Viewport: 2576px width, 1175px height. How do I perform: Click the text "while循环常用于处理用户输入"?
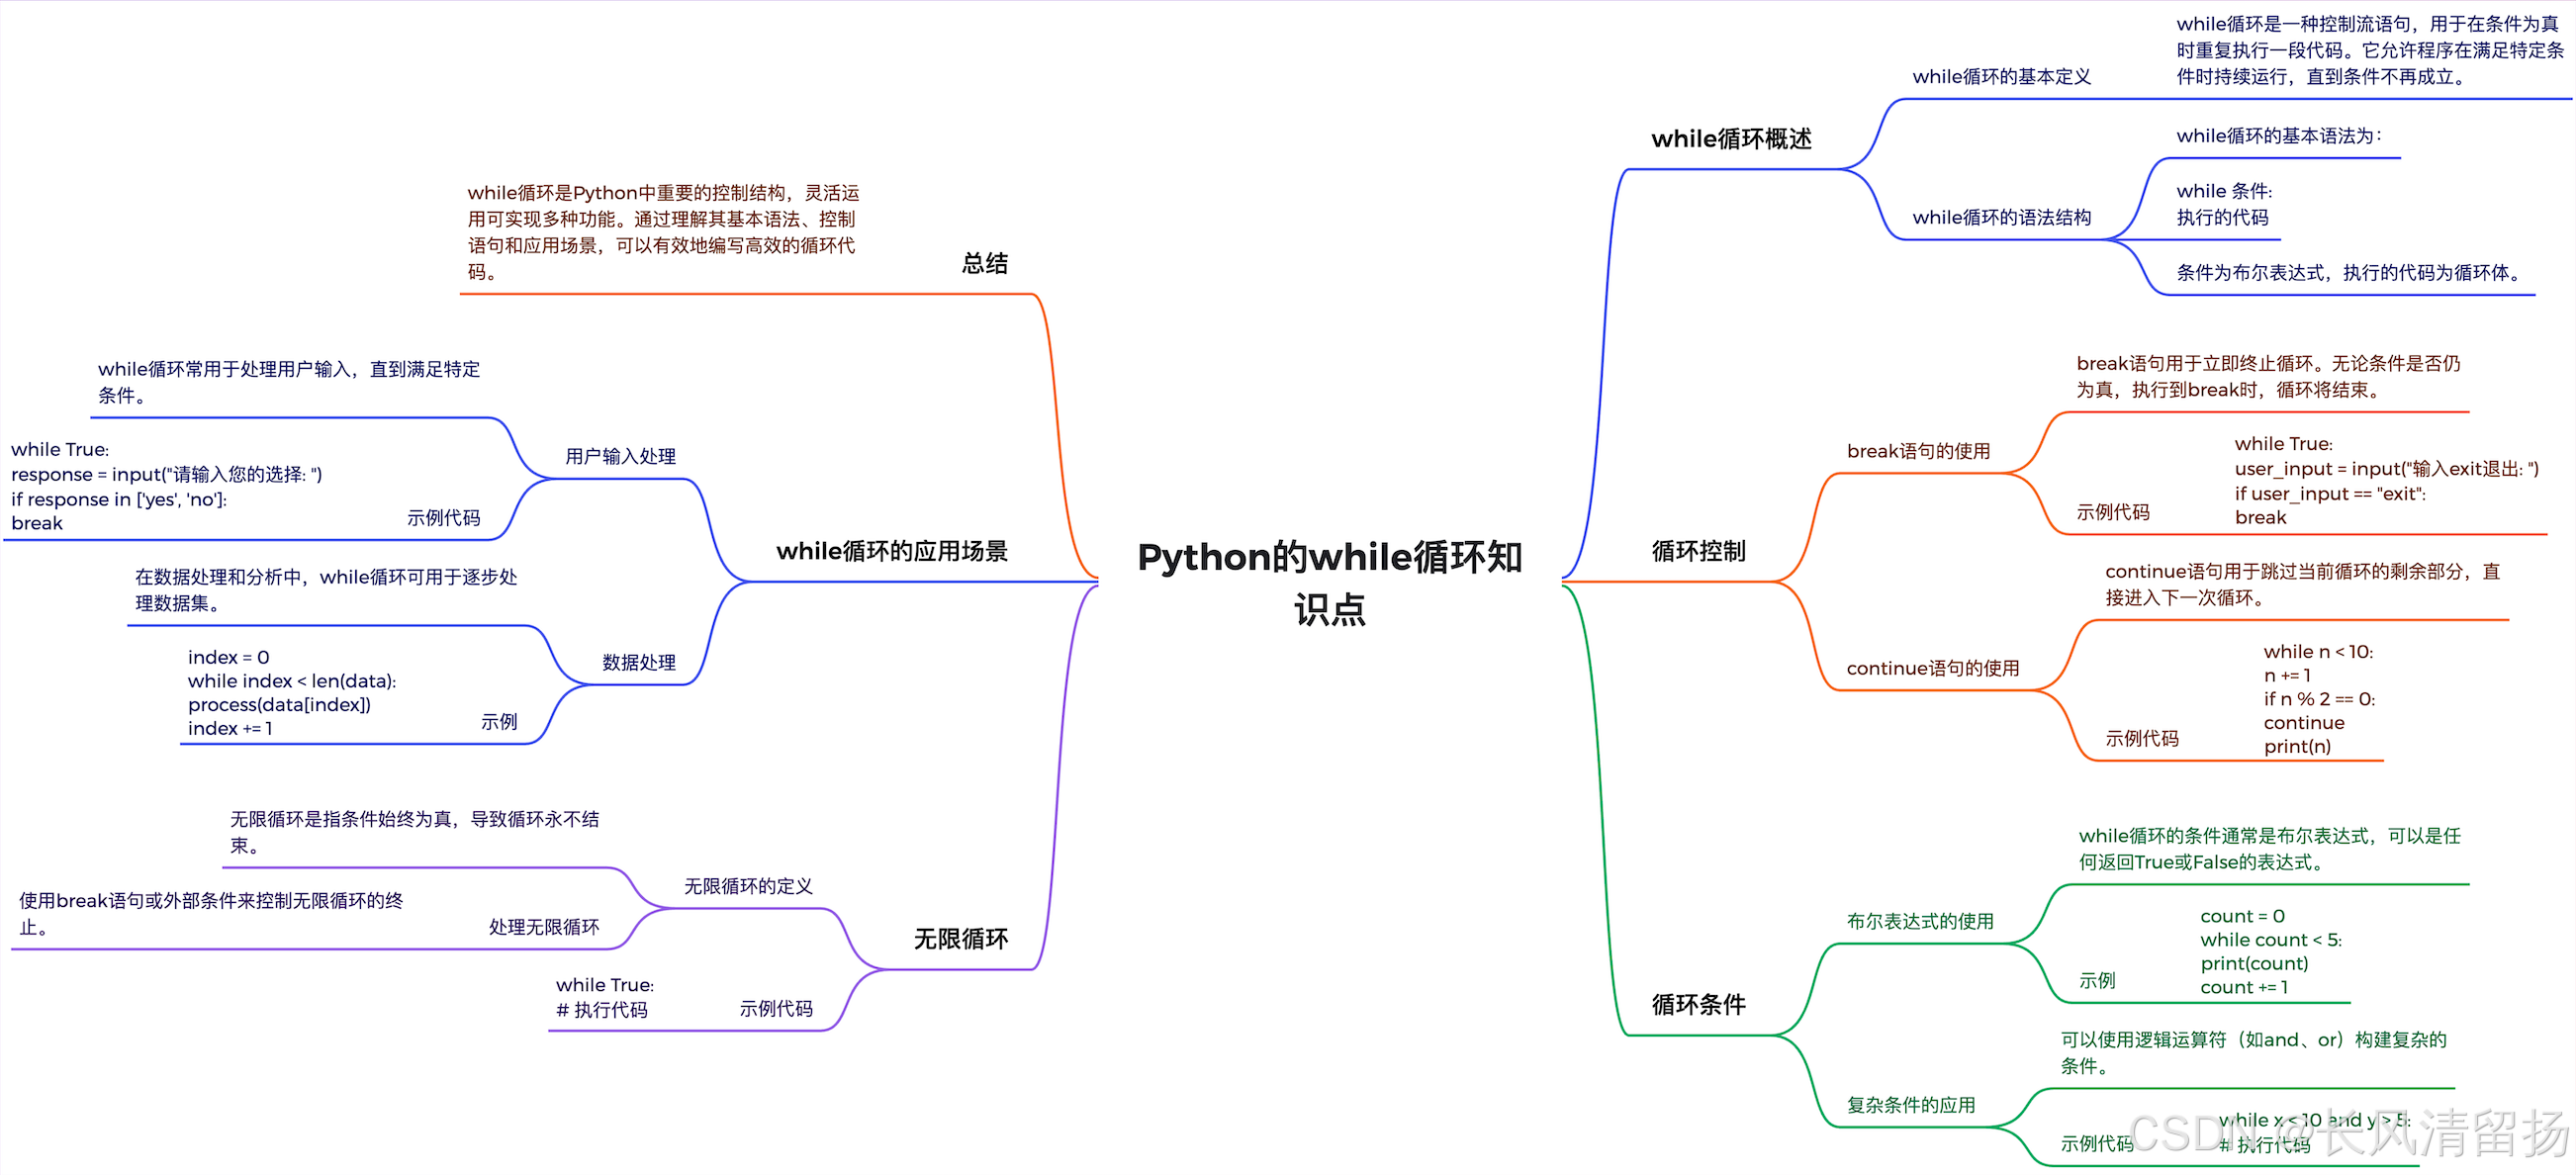(x=288, y=382)
